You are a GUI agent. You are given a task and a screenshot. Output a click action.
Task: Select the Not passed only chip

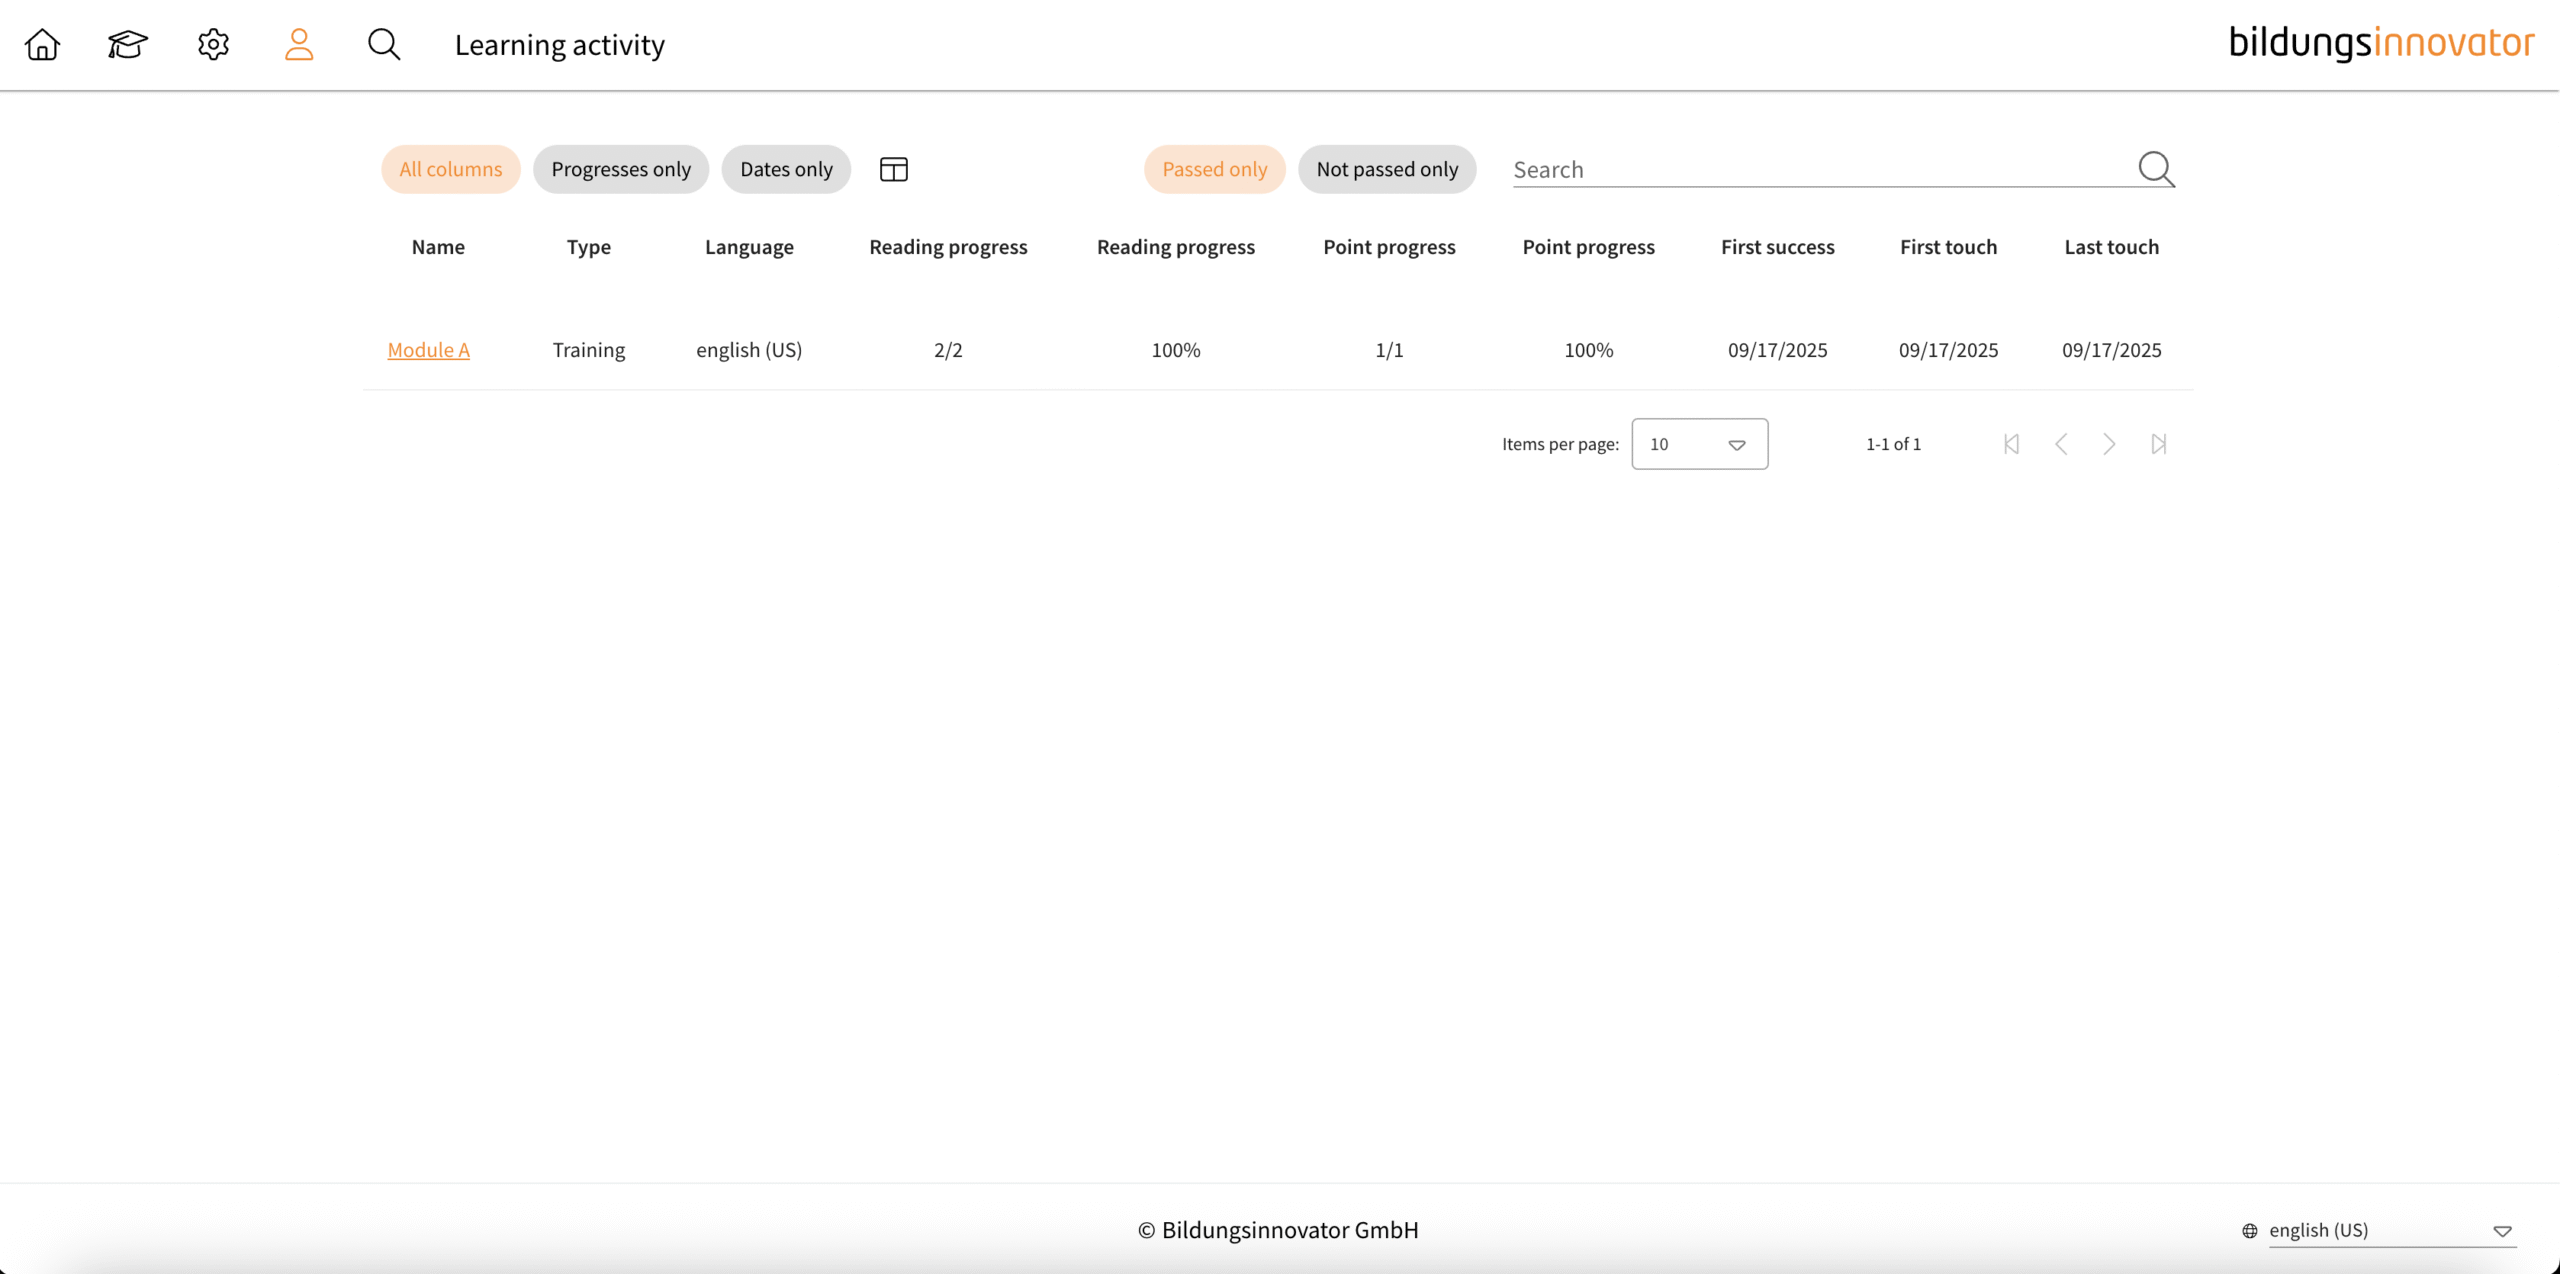[1387, 169]
